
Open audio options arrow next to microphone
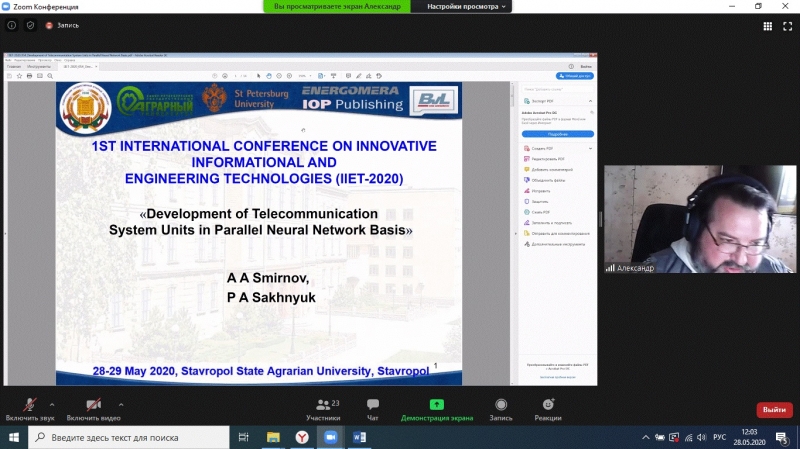point(52,405)
